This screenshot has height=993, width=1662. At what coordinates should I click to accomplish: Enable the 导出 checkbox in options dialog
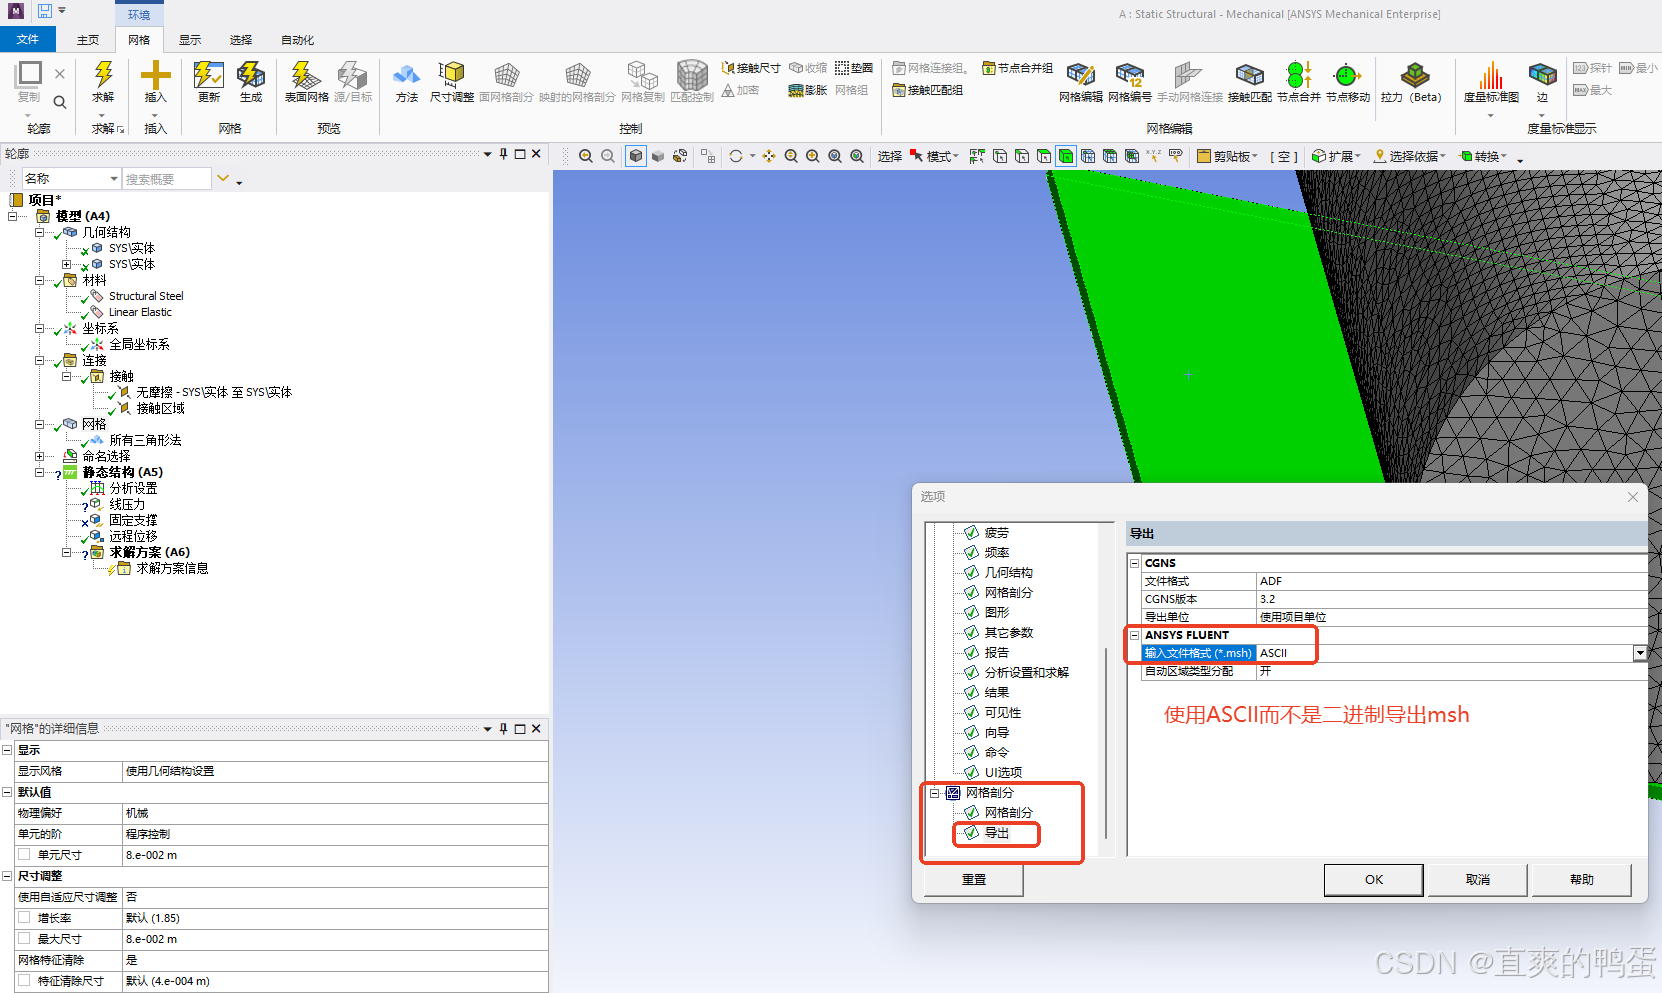(x=971, y=833)
